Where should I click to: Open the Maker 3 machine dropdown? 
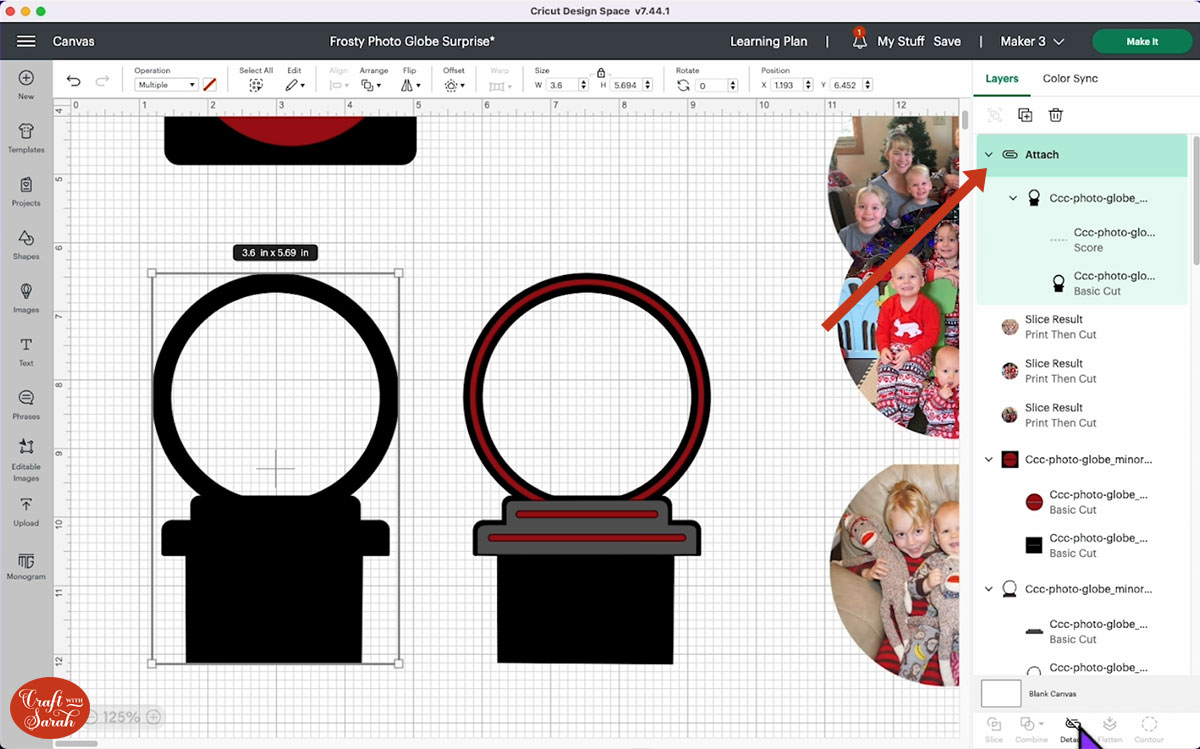click(x=1032, y=41)
